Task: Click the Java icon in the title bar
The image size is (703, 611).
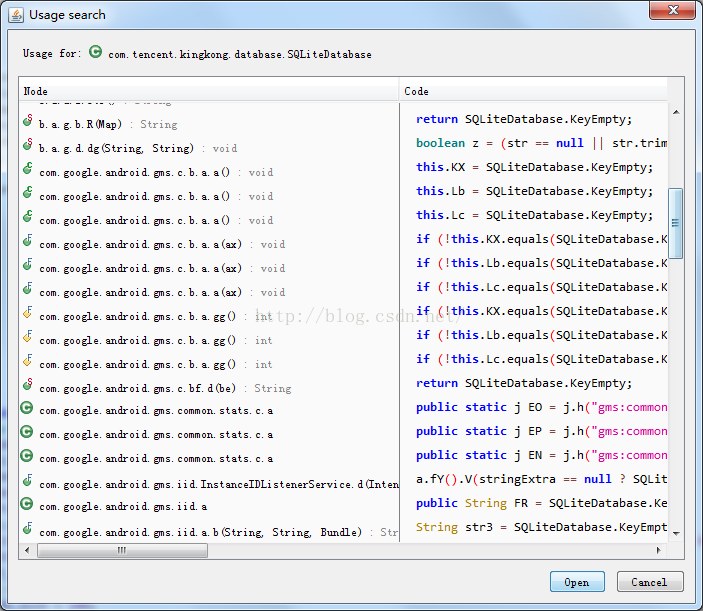Action: (16, 15)
